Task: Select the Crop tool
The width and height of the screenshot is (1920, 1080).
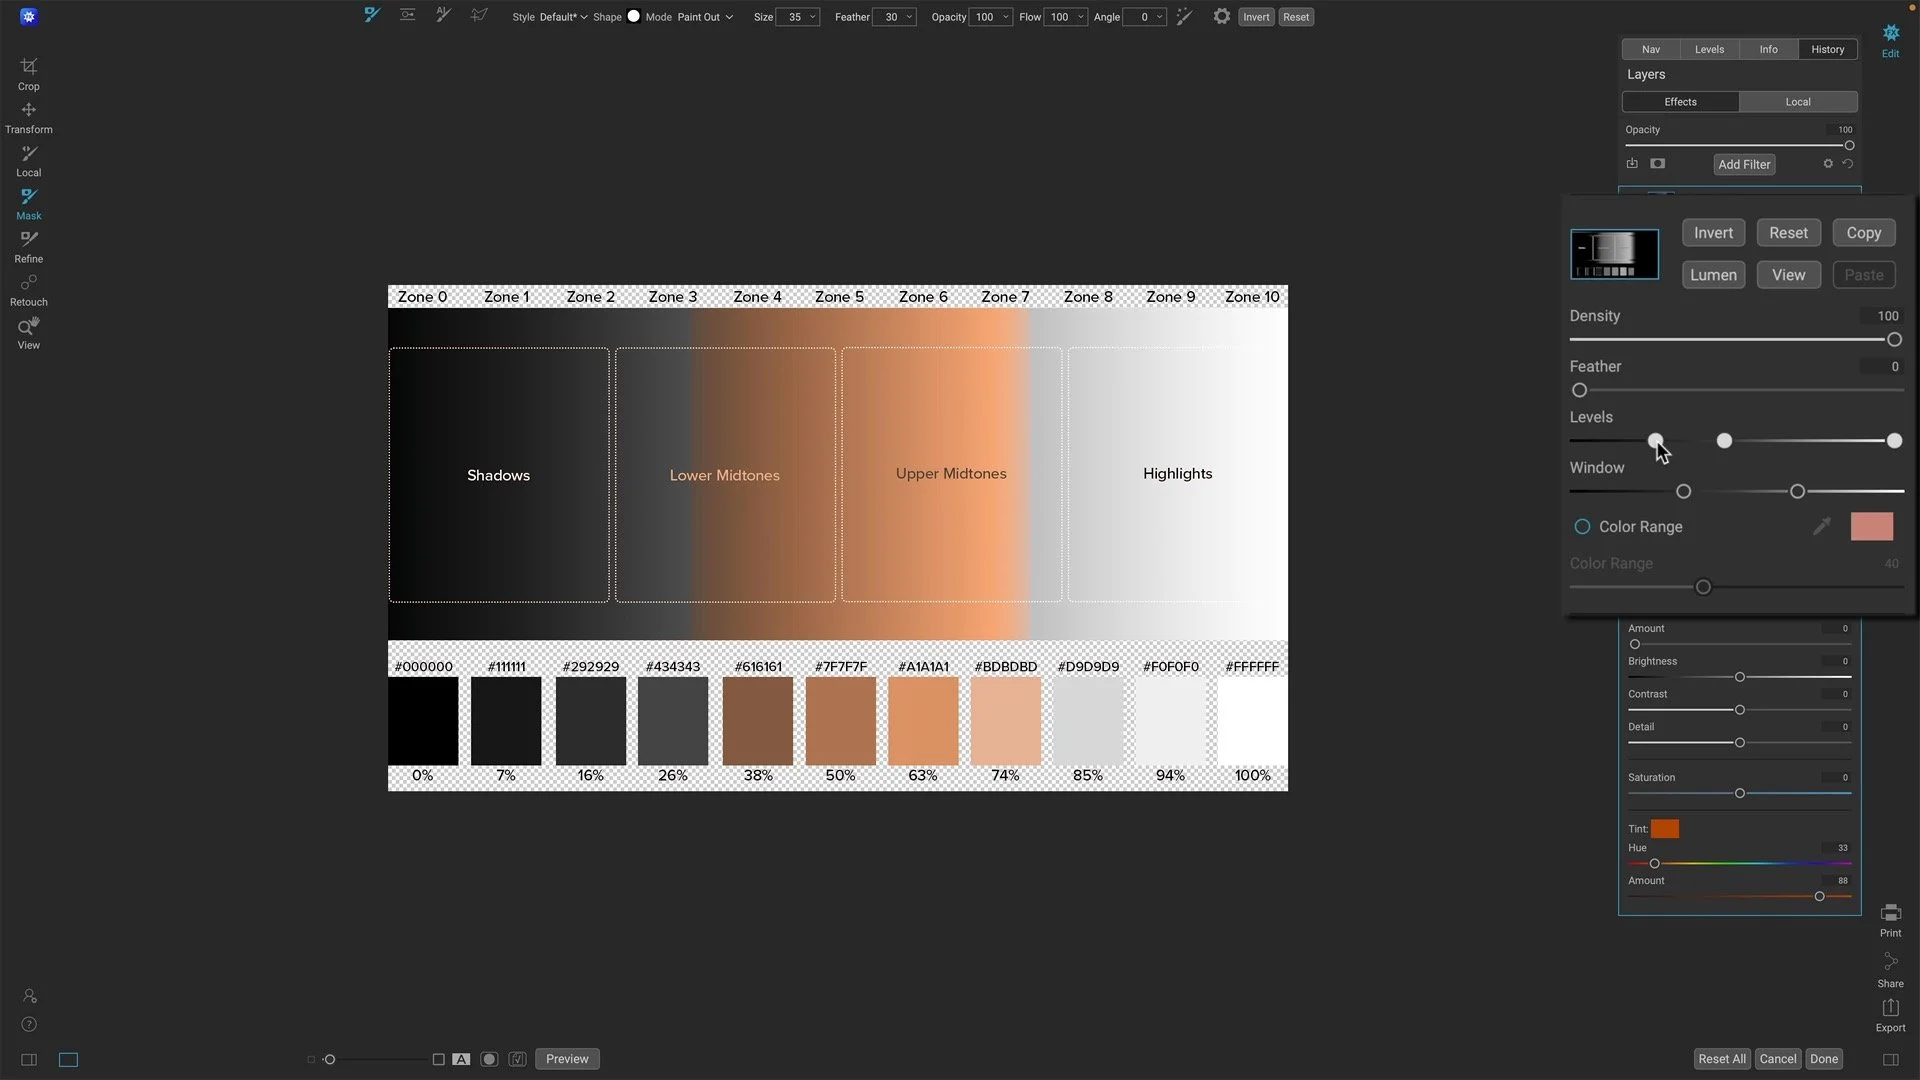Action: (28, 73)
